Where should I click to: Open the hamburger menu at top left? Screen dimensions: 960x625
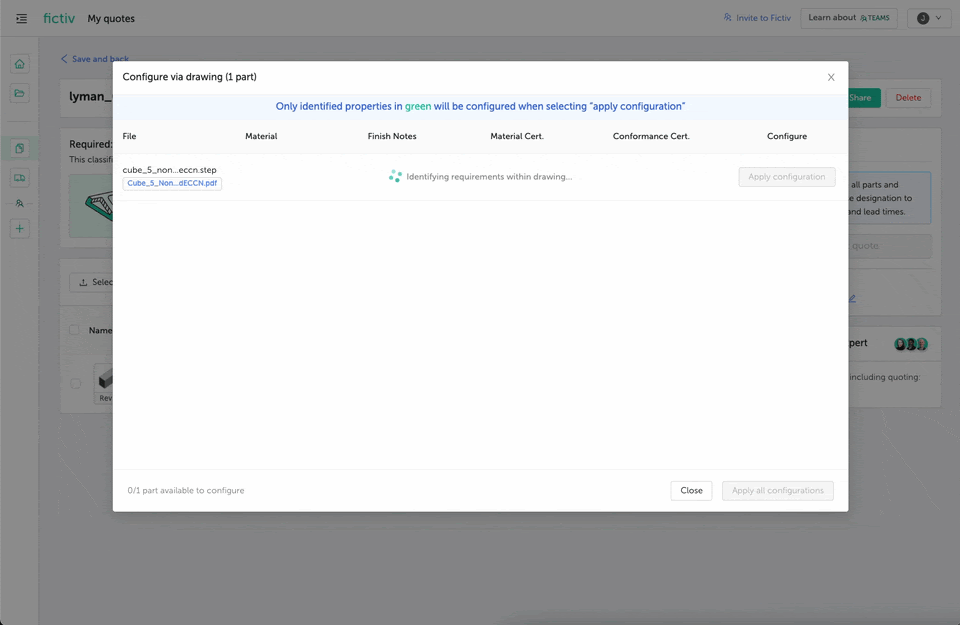tap(21, 18)
